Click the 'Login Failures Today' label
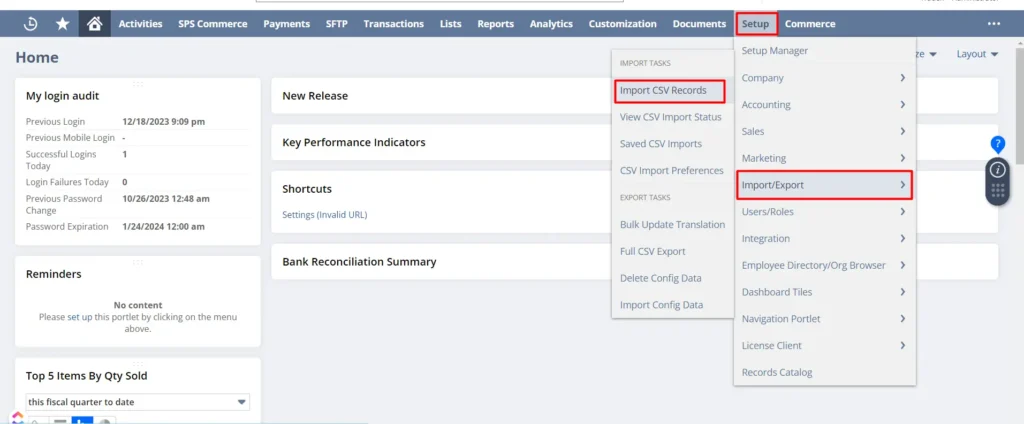1024x424 pixels. (x=67, y=182)
